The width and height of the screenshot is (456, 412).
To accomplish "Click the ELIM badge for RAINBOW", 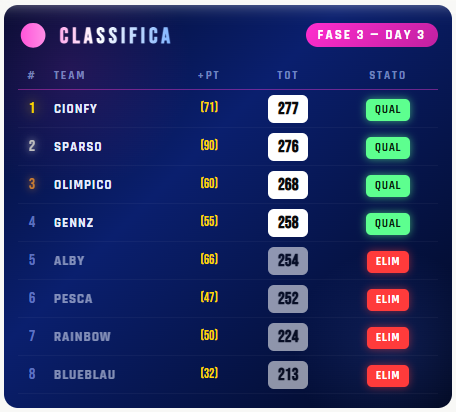I will (388, 338).
